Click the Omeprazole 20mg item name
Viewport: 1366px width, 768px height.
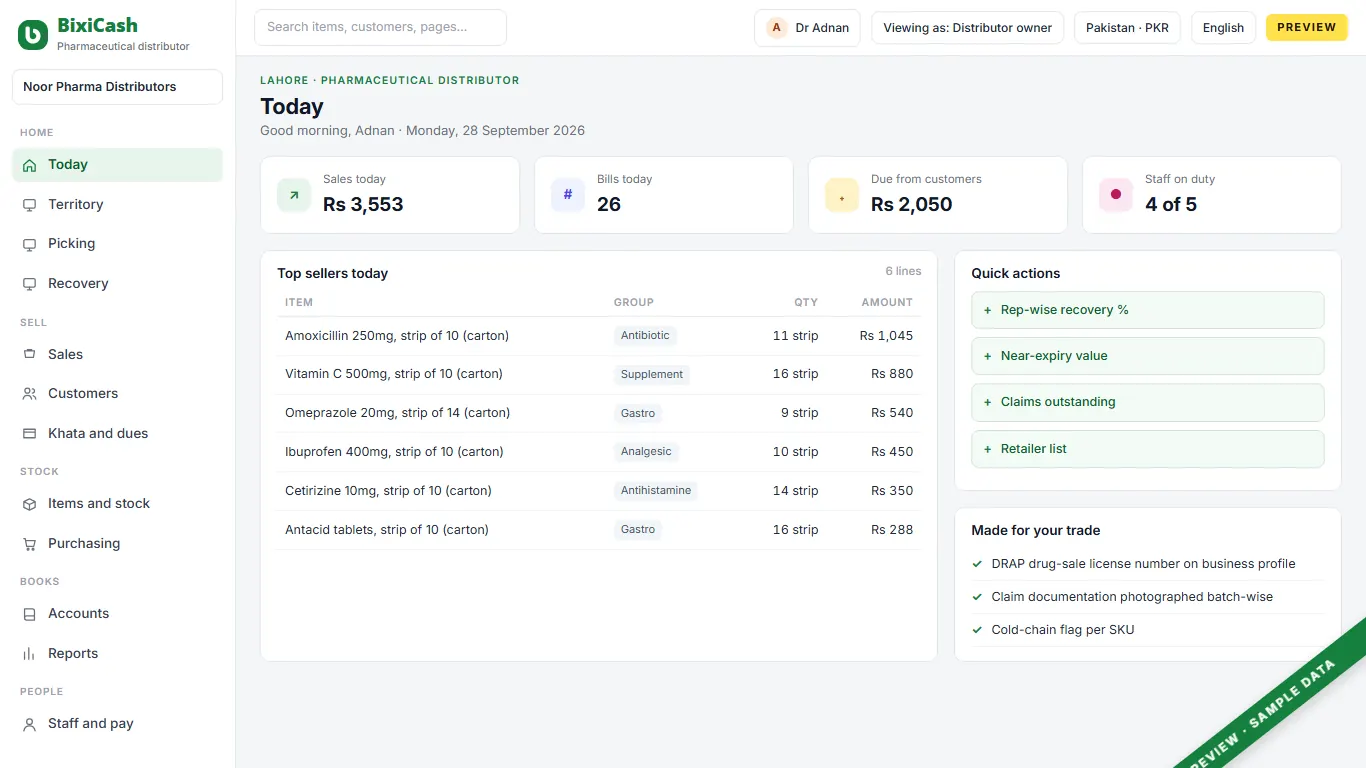coord(398,413)
